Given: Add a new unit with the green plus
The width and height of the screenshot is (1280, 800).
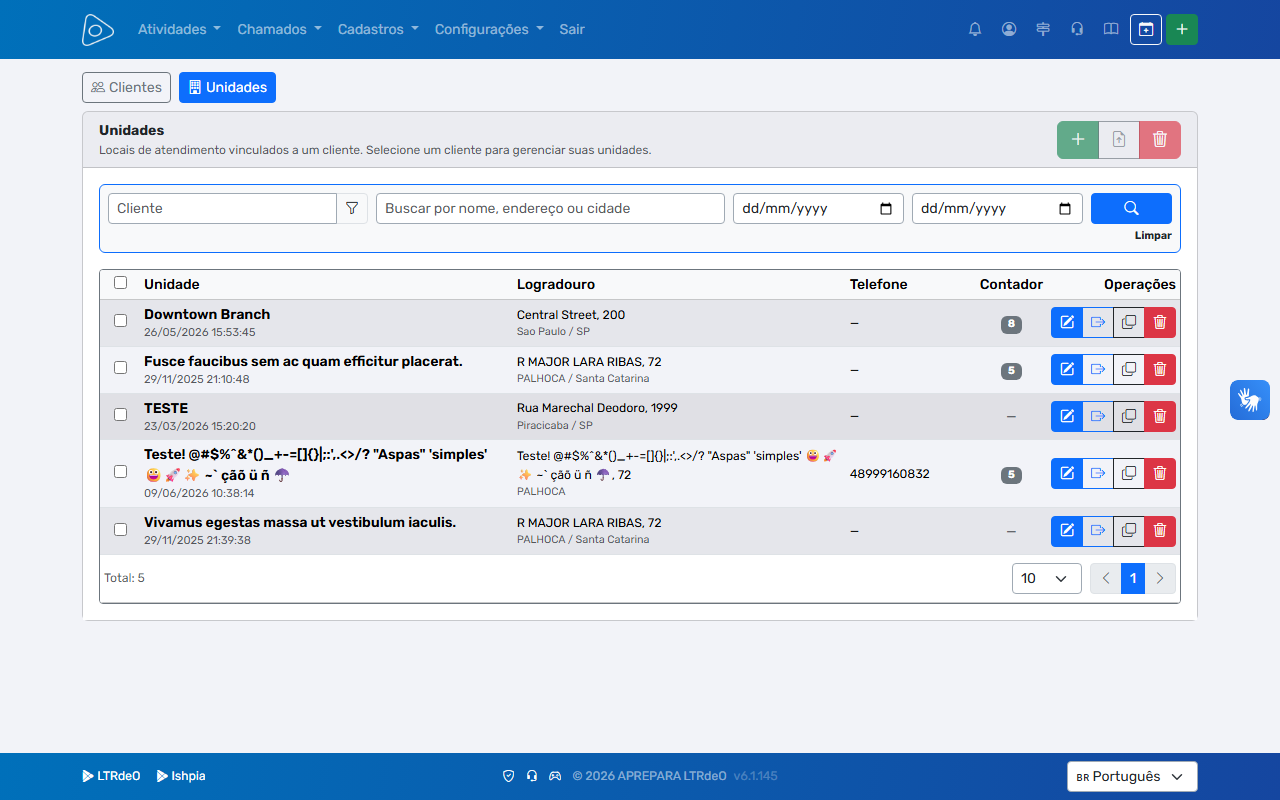Looking at the screenshot, I should pyautogui.click(x=1078, y=140).
